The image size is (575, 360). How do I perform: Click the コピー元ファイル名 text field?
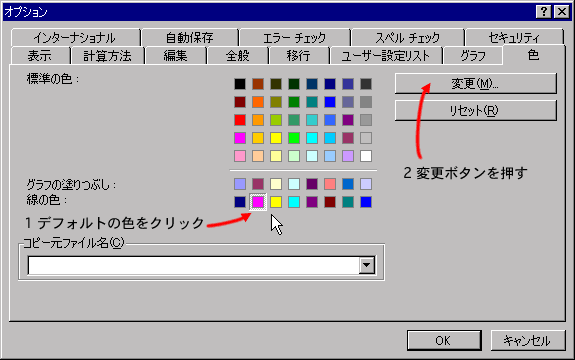click(194, 265)
